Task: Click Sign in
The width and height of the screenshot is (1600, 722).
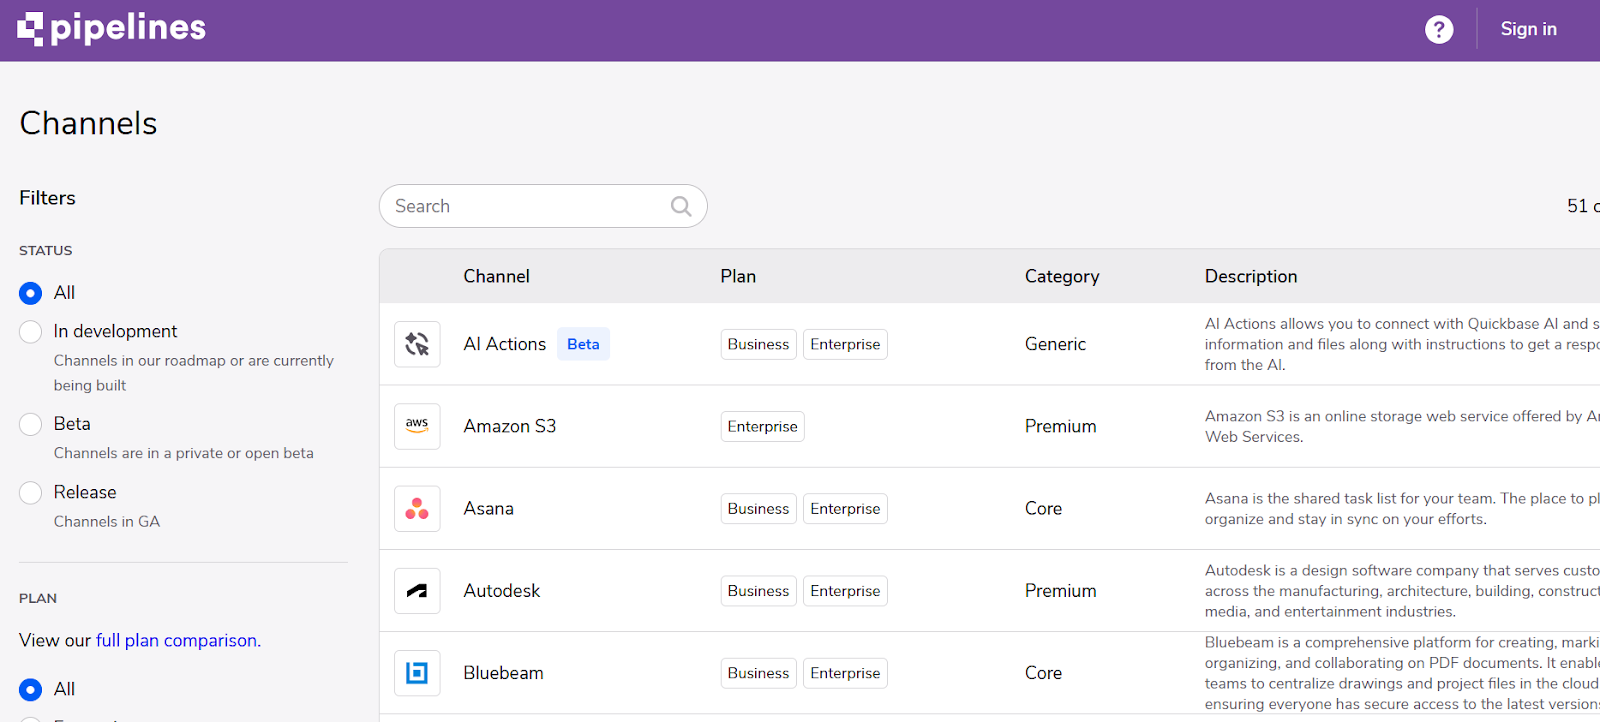Action: 1528,29
